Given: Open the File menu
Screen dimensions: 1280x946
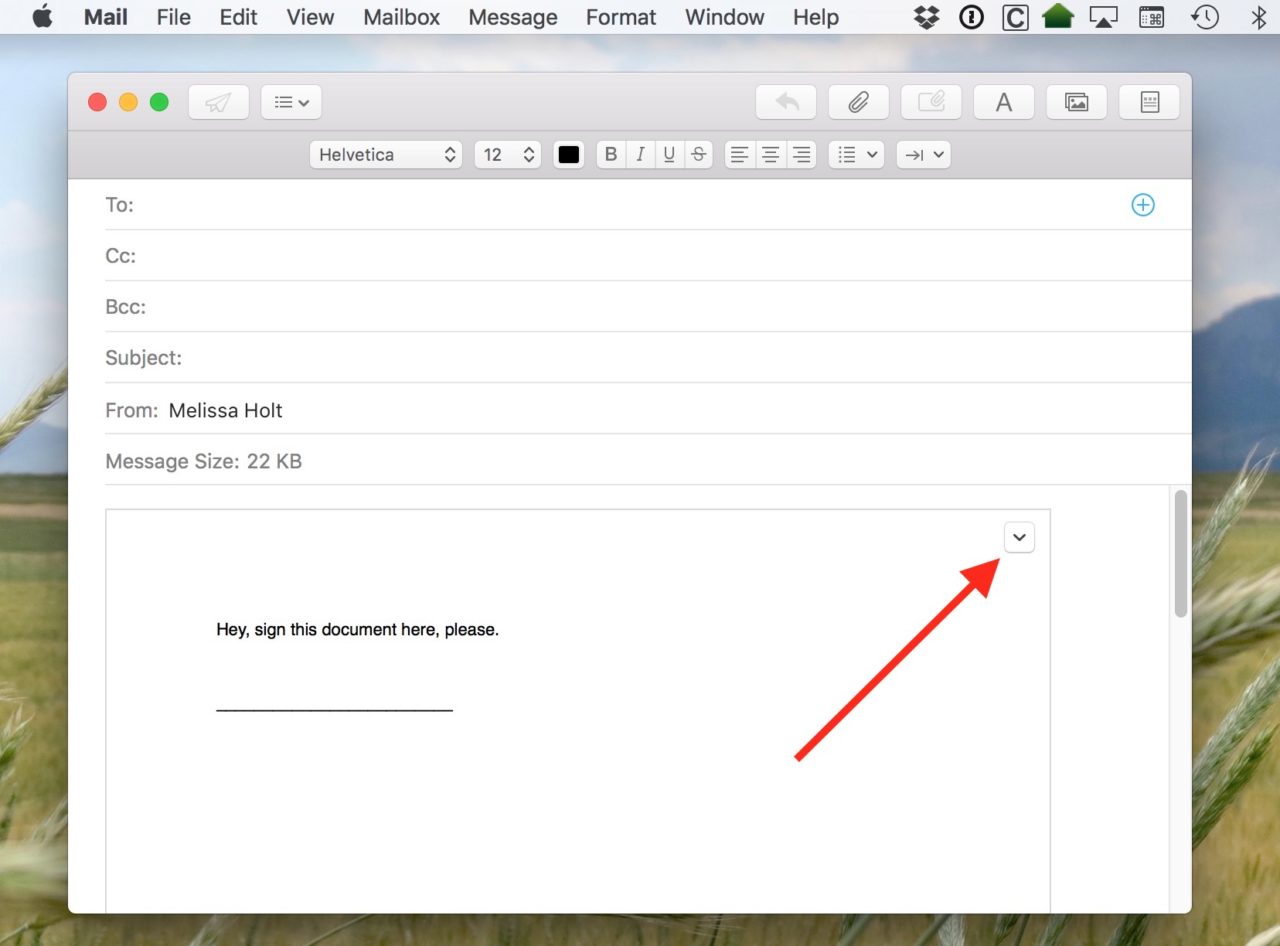Looking at the screenshot, I should (x=173, y=17).
